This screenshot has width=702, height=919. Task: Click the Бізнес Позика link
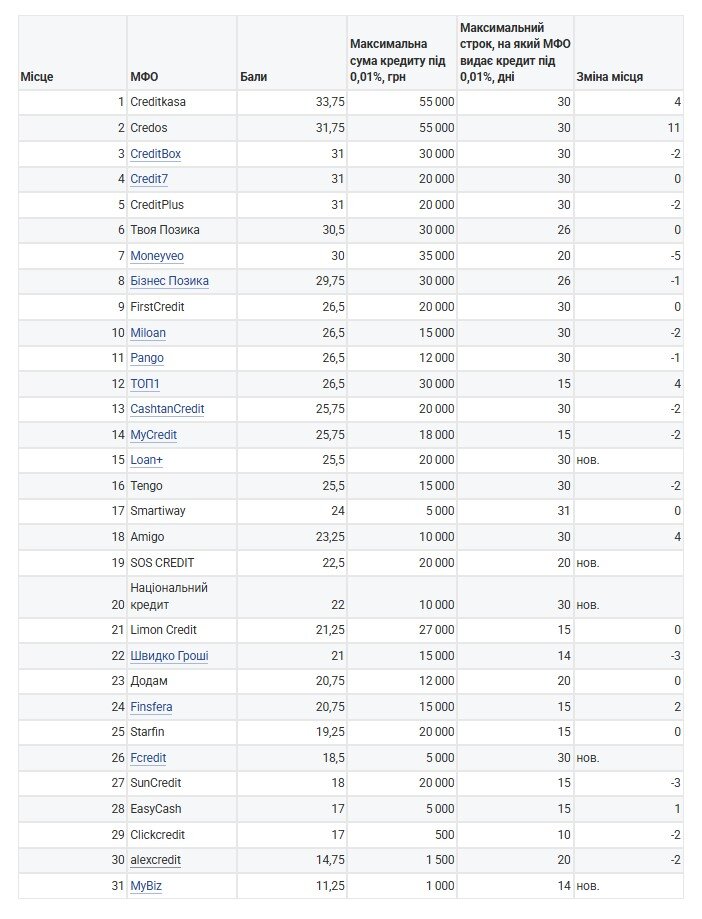coord(169,281)
